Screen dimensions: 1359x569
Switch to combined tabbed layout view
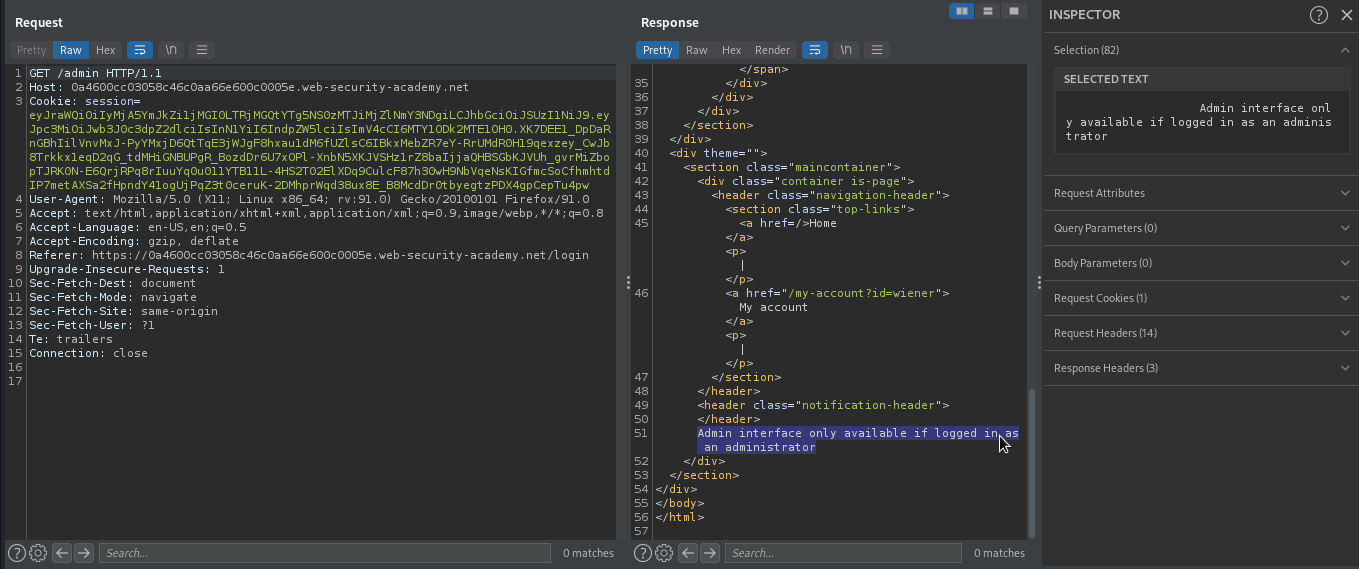(x=1014, y=11)
